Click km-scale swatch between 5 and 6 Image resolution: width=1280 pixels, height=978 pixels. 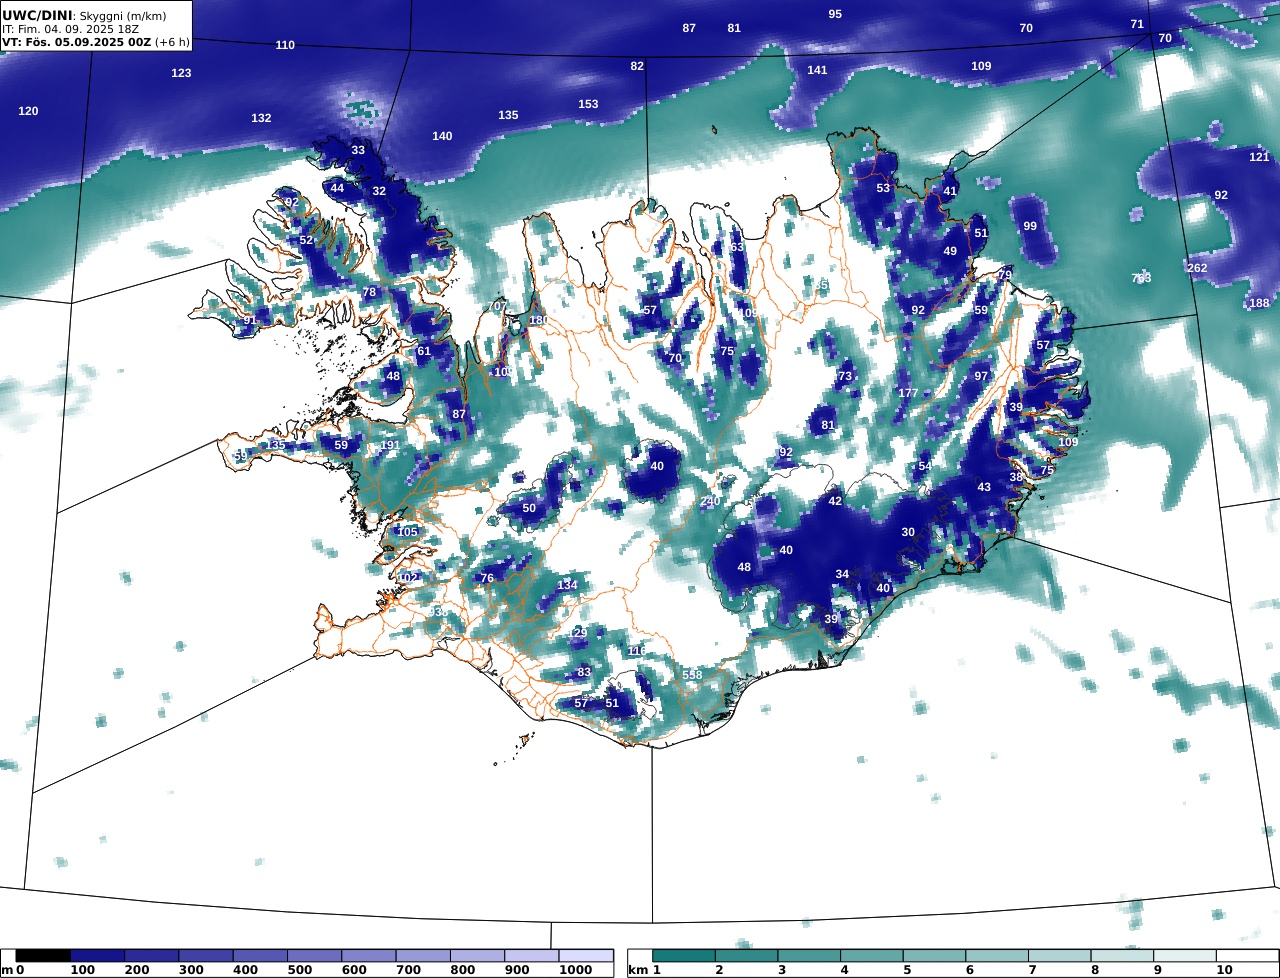point(935,957)
